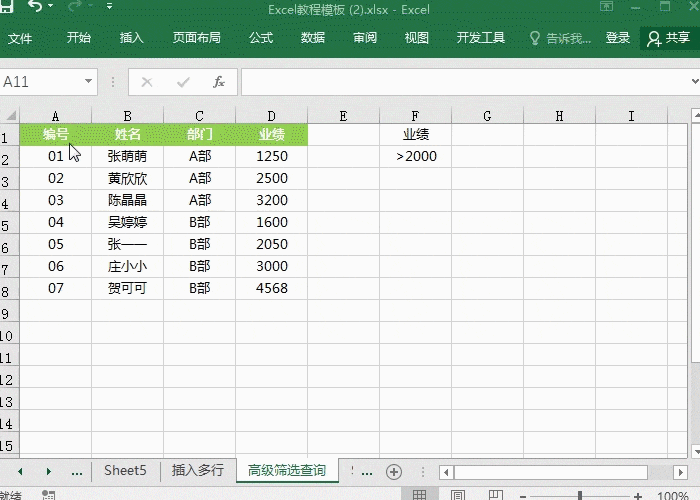This screenshot has height=500, width=700.
Task: Open the 页面布局 ribbon tab
Action: pos(196,38)
